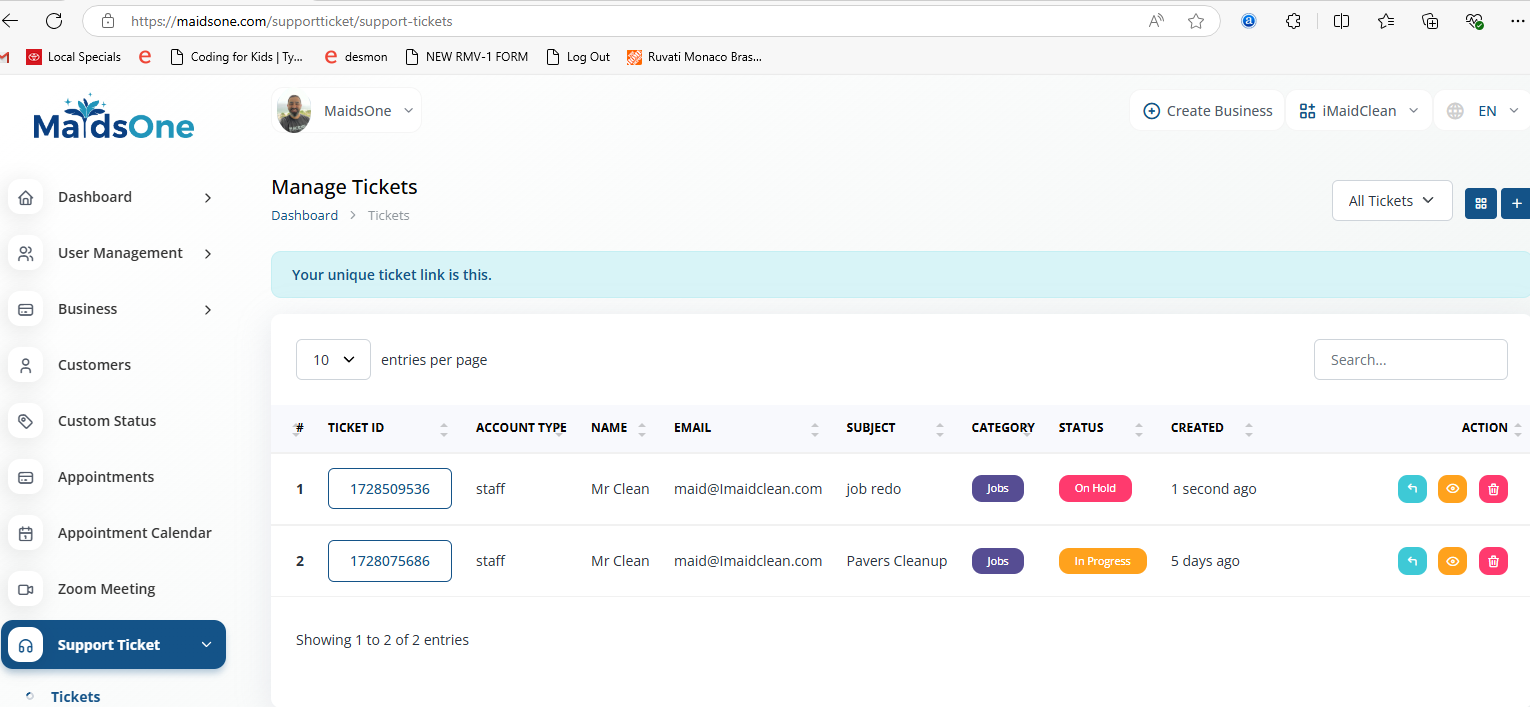This screenshot has width=1530, height=707.
Task: Open ticket ID 1728075686 link
Action: click(389, 561)
